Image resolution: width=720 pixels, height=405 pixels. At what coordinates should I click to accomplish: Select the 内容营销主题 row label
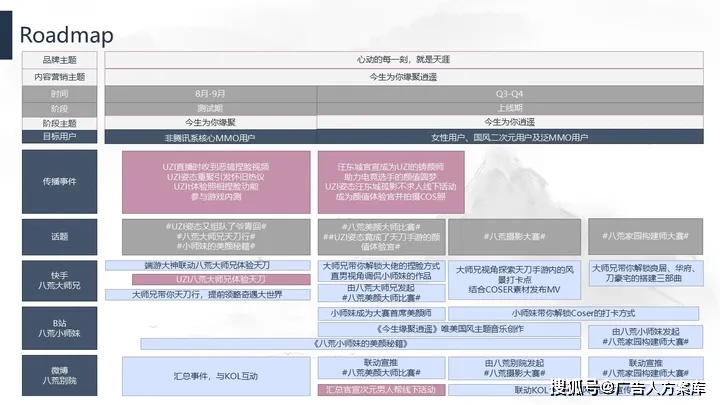tap(60, 77)
